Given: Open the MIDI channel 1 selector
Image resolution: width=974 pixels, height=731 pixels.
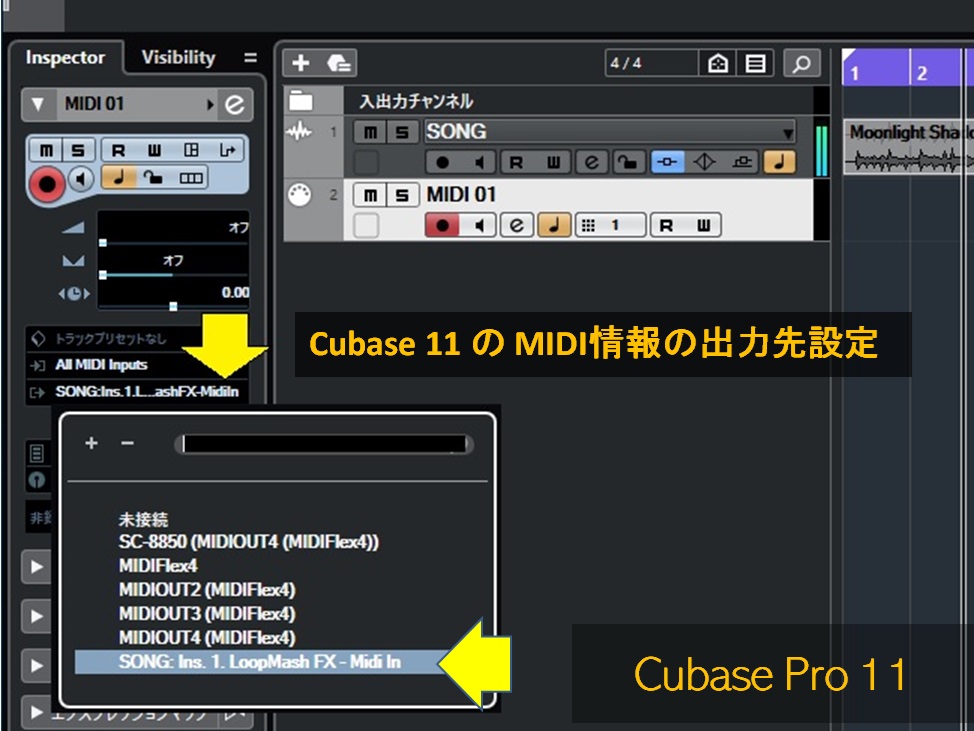Looking at the screenshot, I should coord(611,225).
